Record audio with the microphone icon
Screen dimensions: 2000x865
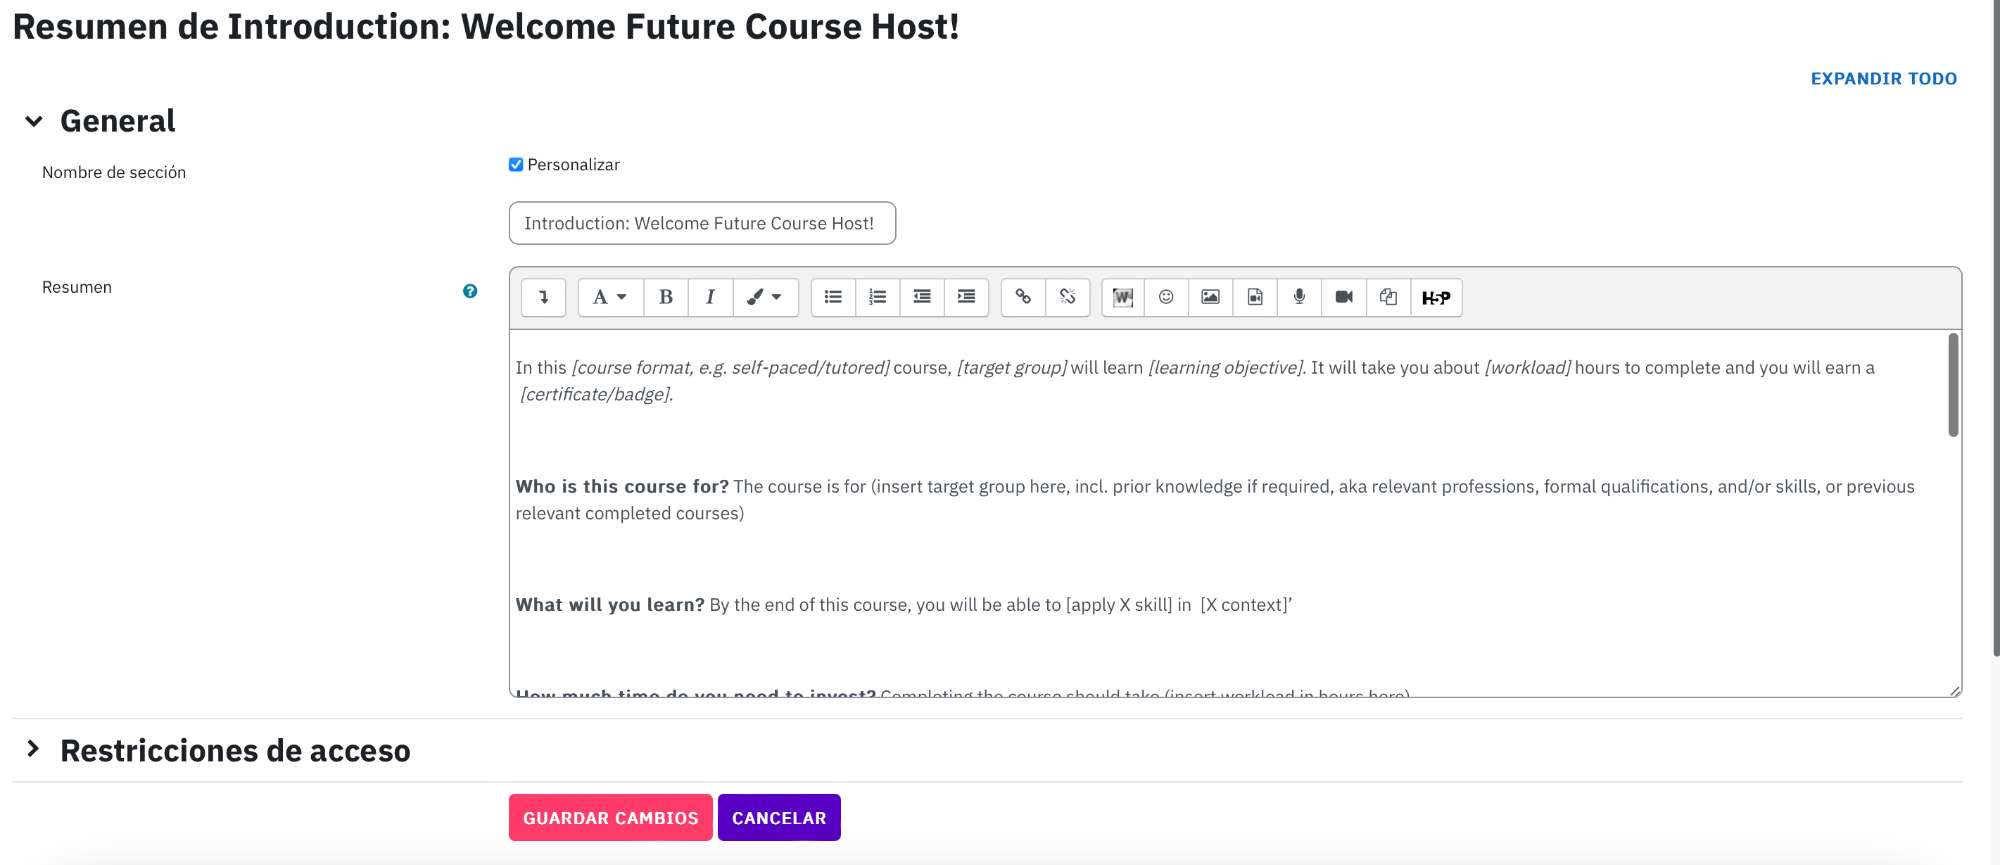point(1299,297)
